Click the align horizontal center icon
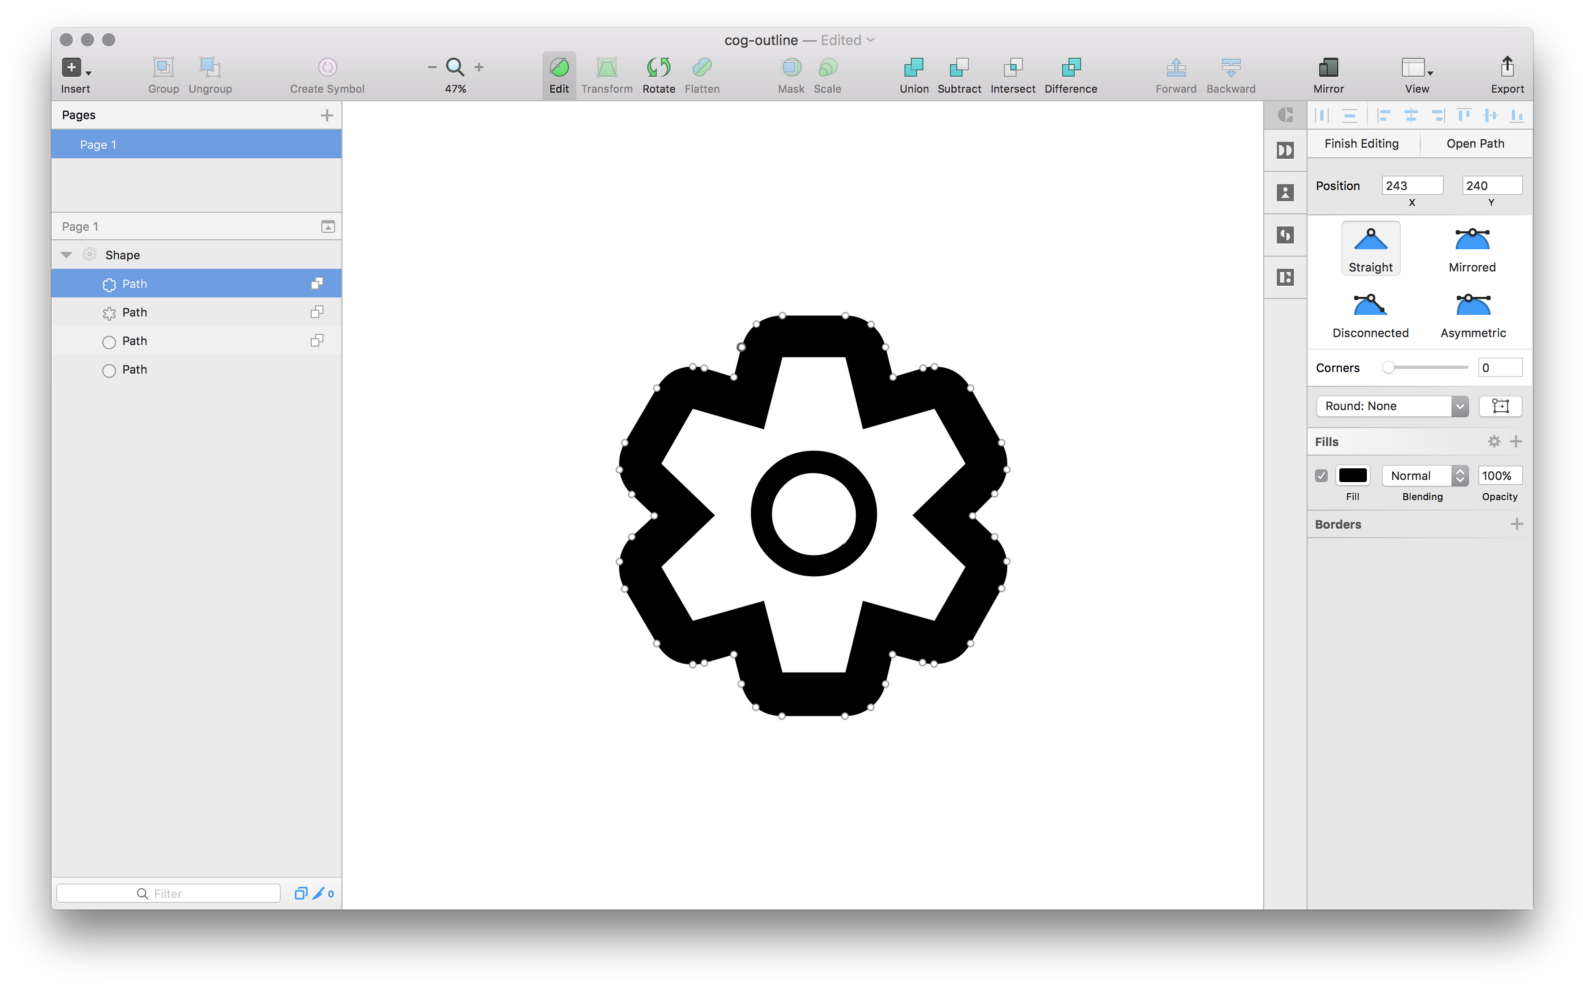 (1411, 115)
